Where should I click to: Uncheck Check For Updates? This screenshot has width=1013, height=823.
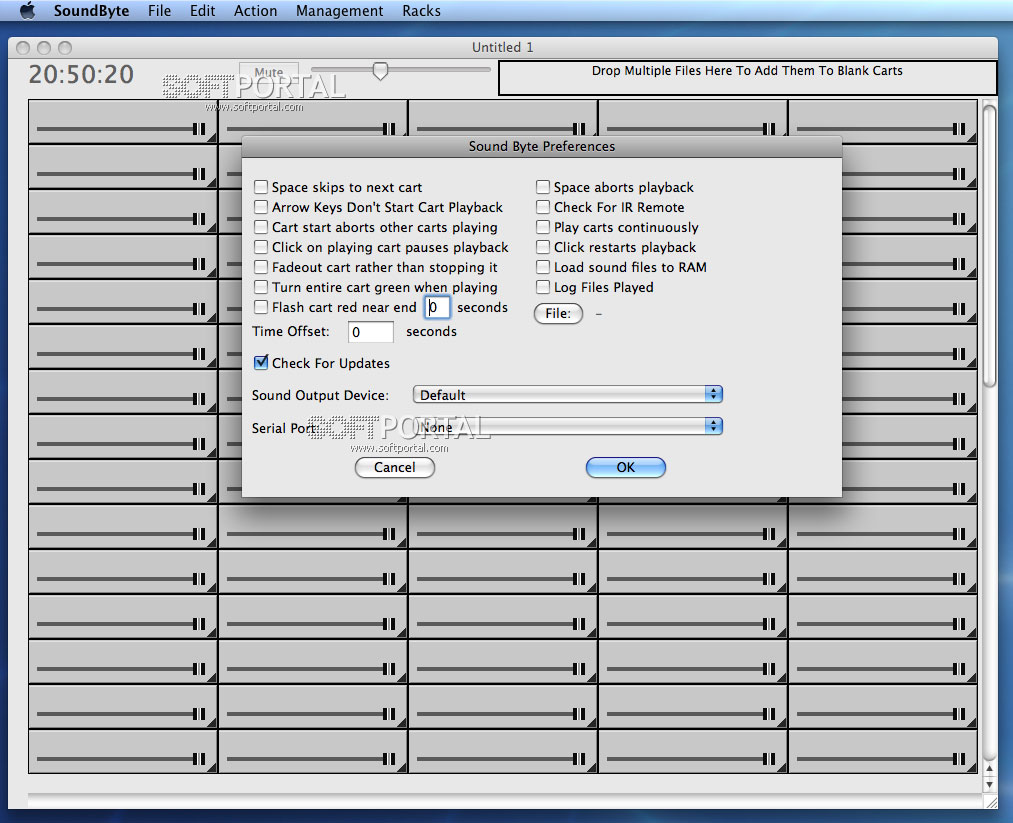tap(261, 363)
